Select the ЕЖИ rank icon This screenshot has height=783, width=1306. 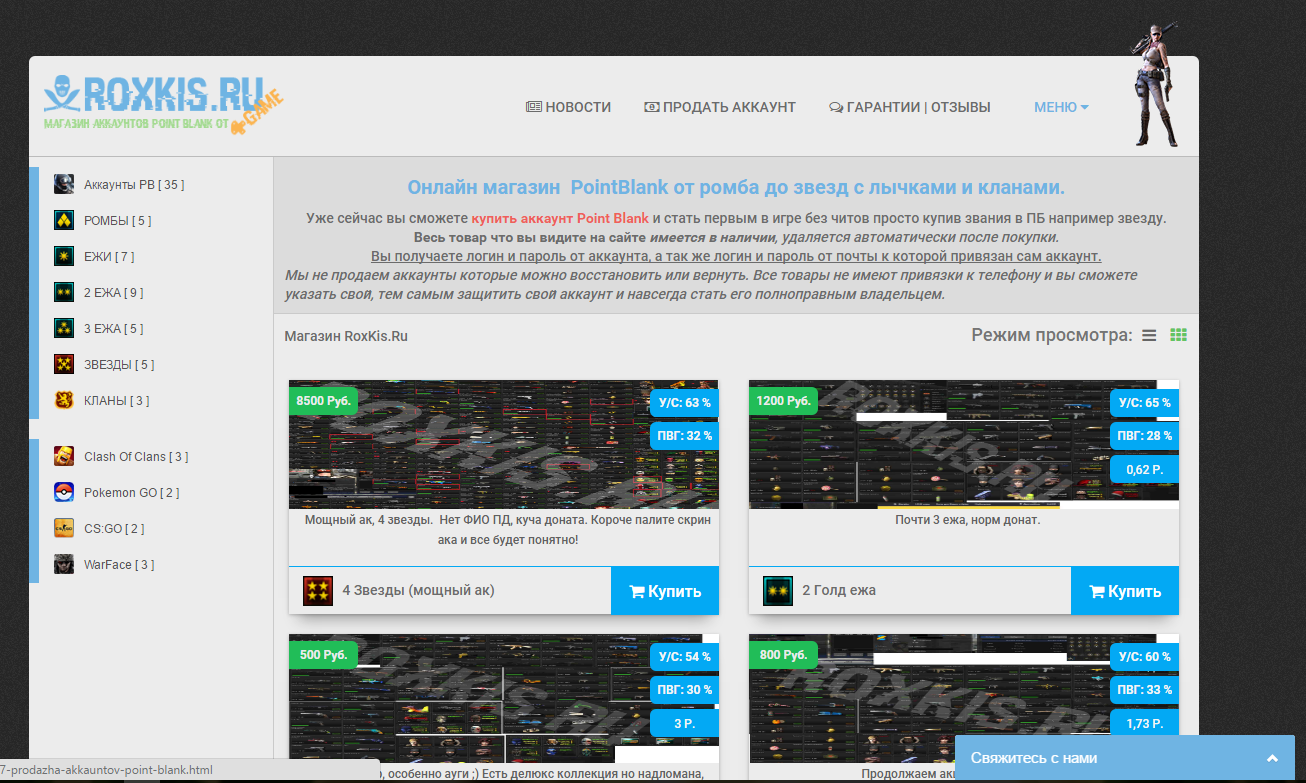coord(64,256)
